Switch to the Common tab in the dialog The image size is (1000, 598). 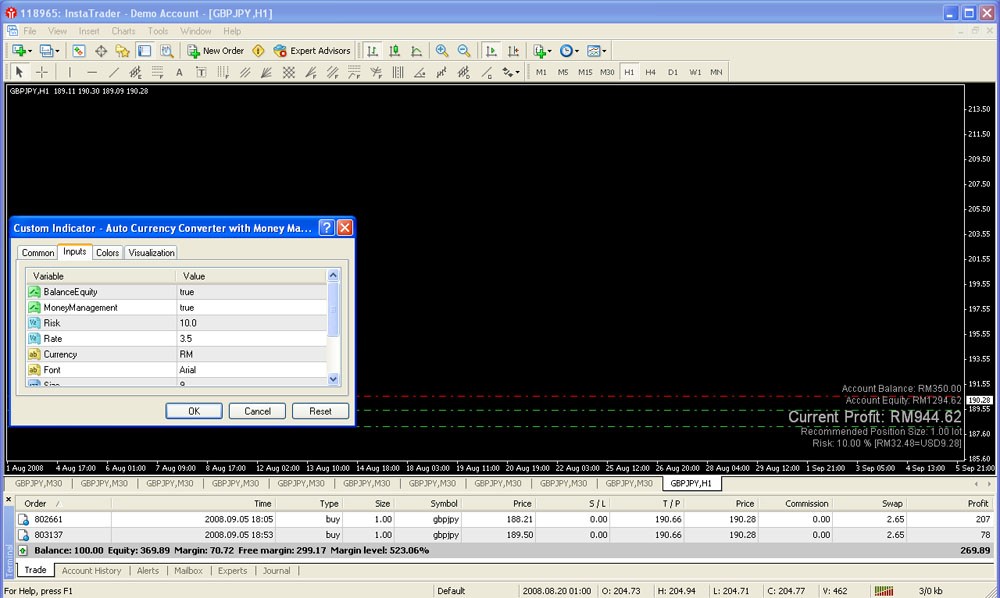tap(38, 252)
